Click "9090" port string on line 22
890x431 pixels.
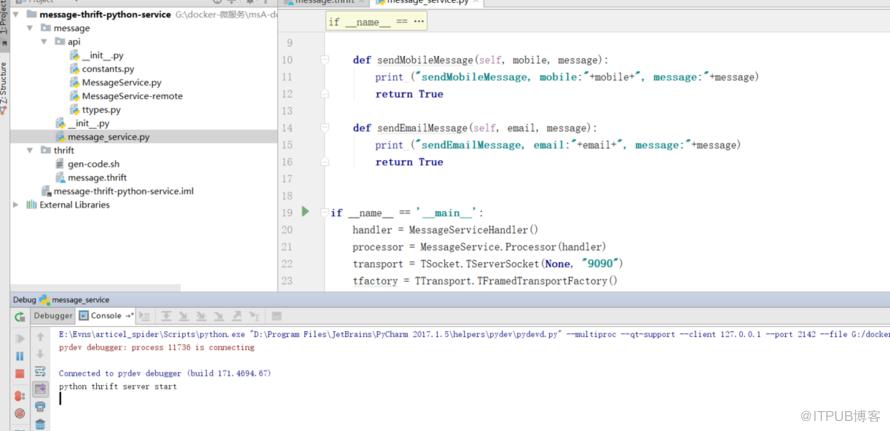pyautogui.click(x=602, y=264)
